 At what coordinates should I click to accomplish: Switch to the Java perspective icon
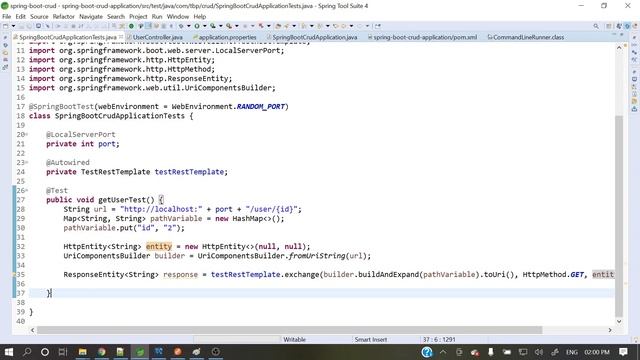tap(619, 26)
